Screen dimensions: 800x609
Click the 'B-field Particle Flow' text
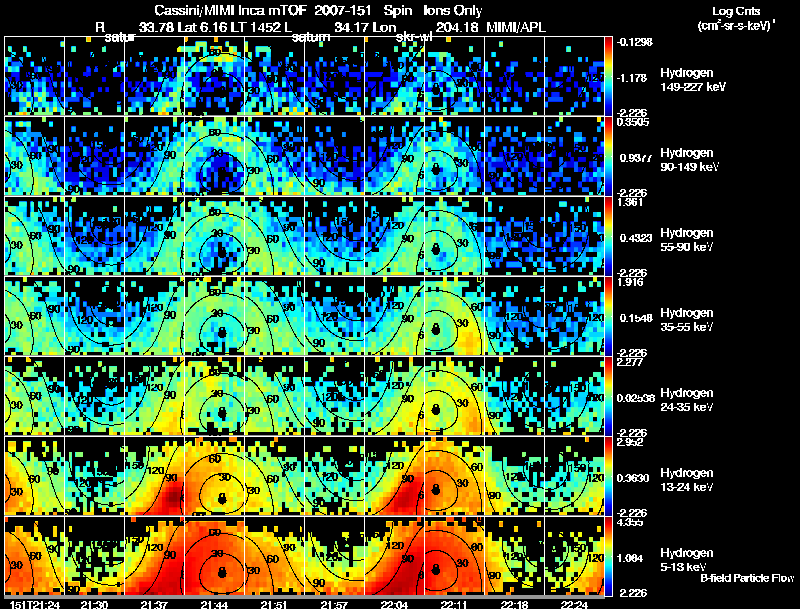pos(747,578)
